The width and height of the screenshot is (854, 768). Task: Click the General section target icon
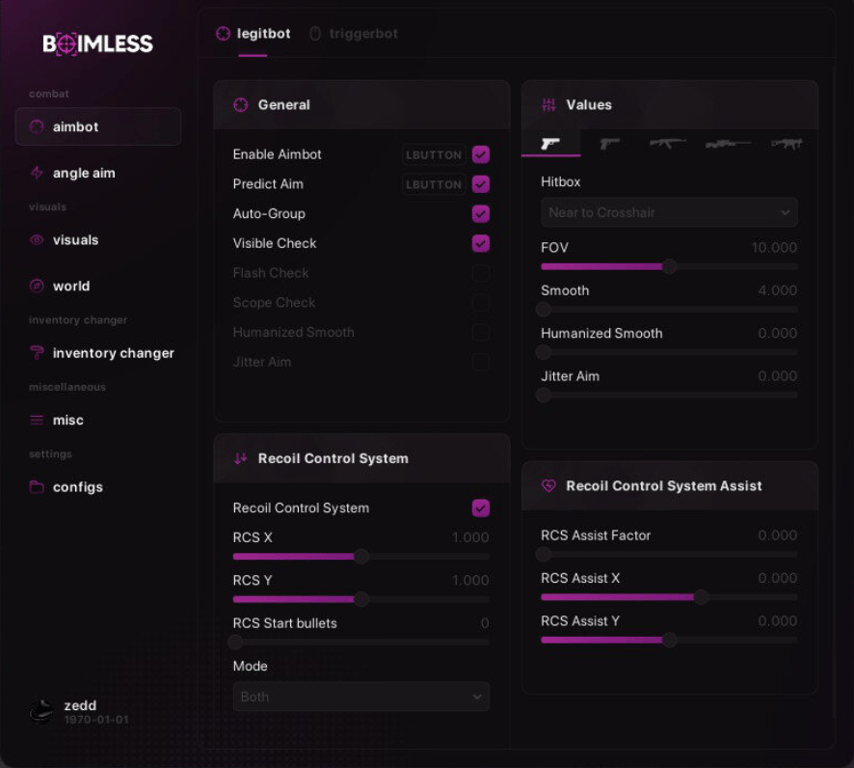[241, 105]
